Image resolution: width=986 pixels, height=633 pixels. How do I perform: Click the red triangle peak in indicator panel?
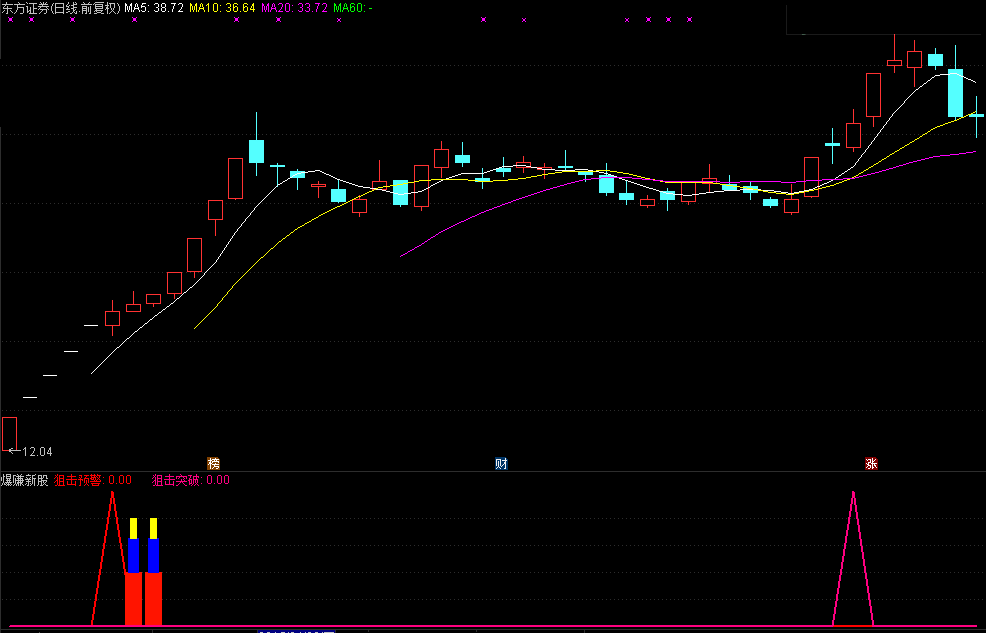point(113,493)
